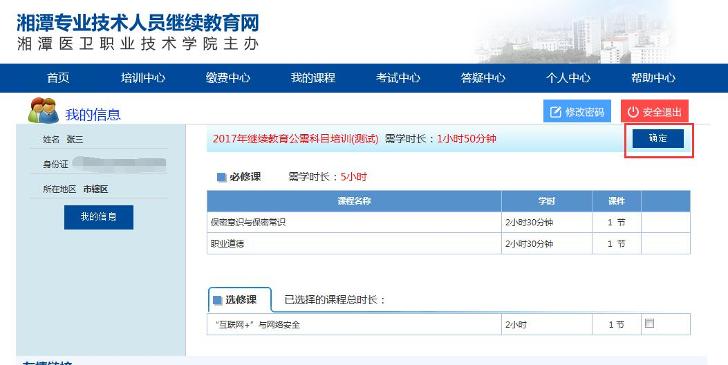Click the edit icon on 修改密码
This screenshot has height=365, width=728.
(x=556, y=112)
